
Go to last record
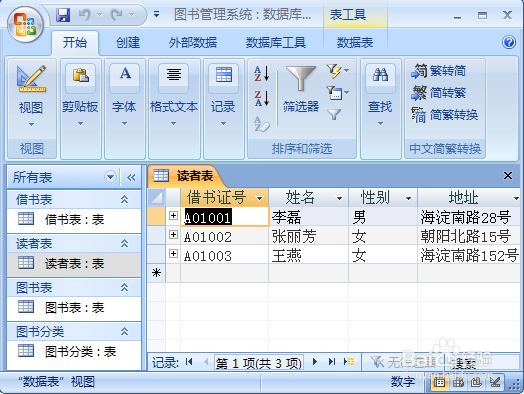coord(332,361)
